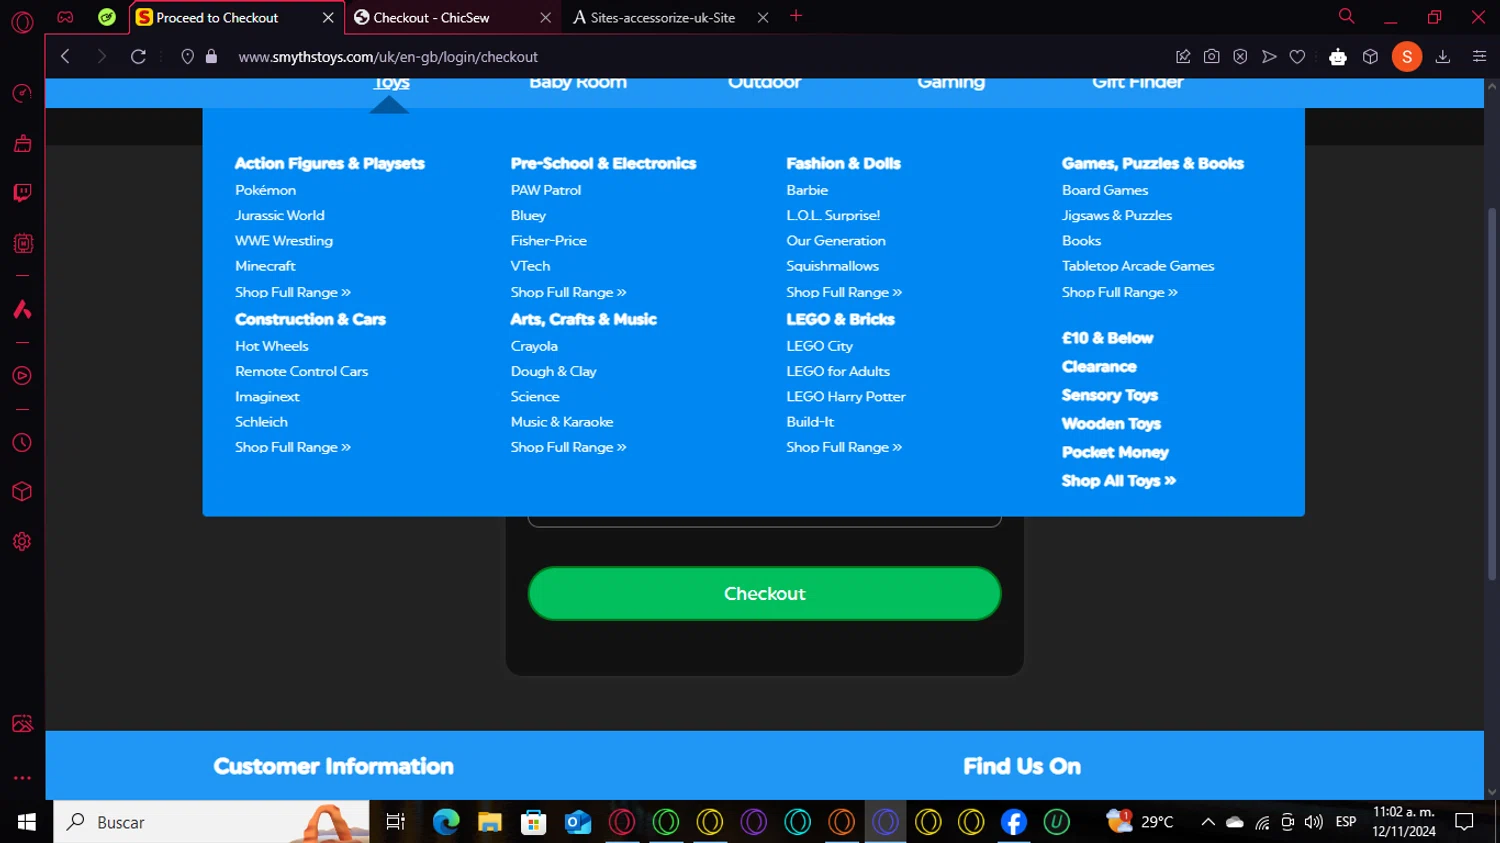The image size is (1500, 843).
Task: Open Pocket Money link
Action: (x=1114, y=452)
